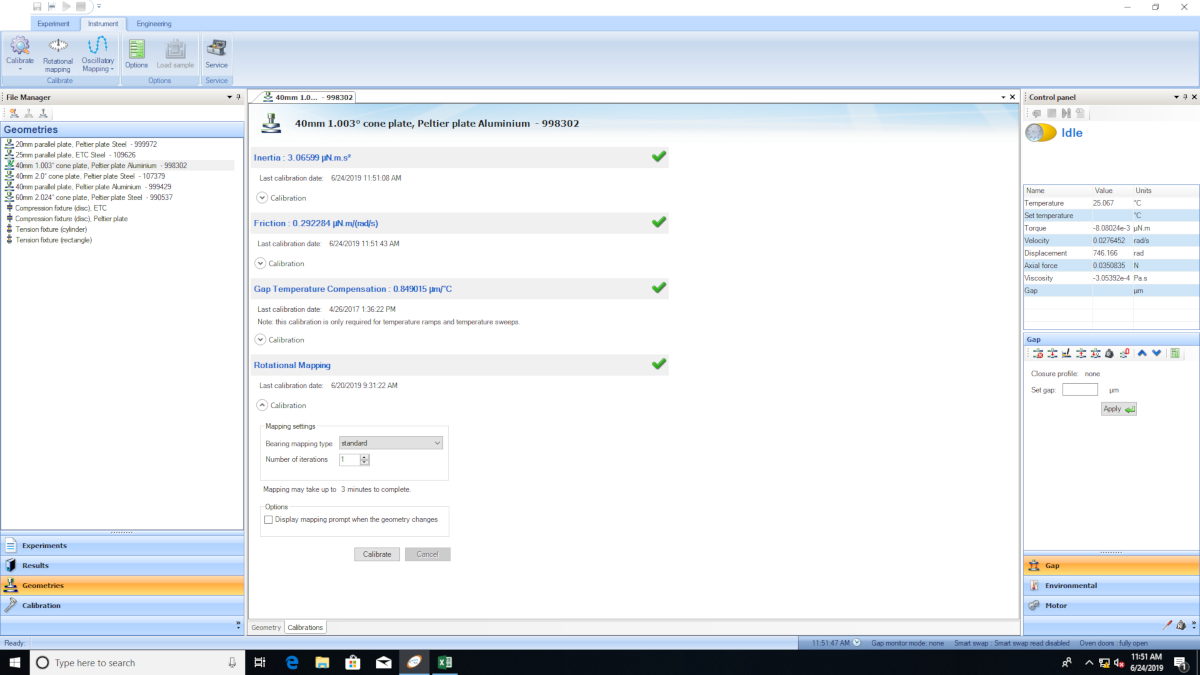Click the fifth Gap toolbar icon

point(1096,353)
